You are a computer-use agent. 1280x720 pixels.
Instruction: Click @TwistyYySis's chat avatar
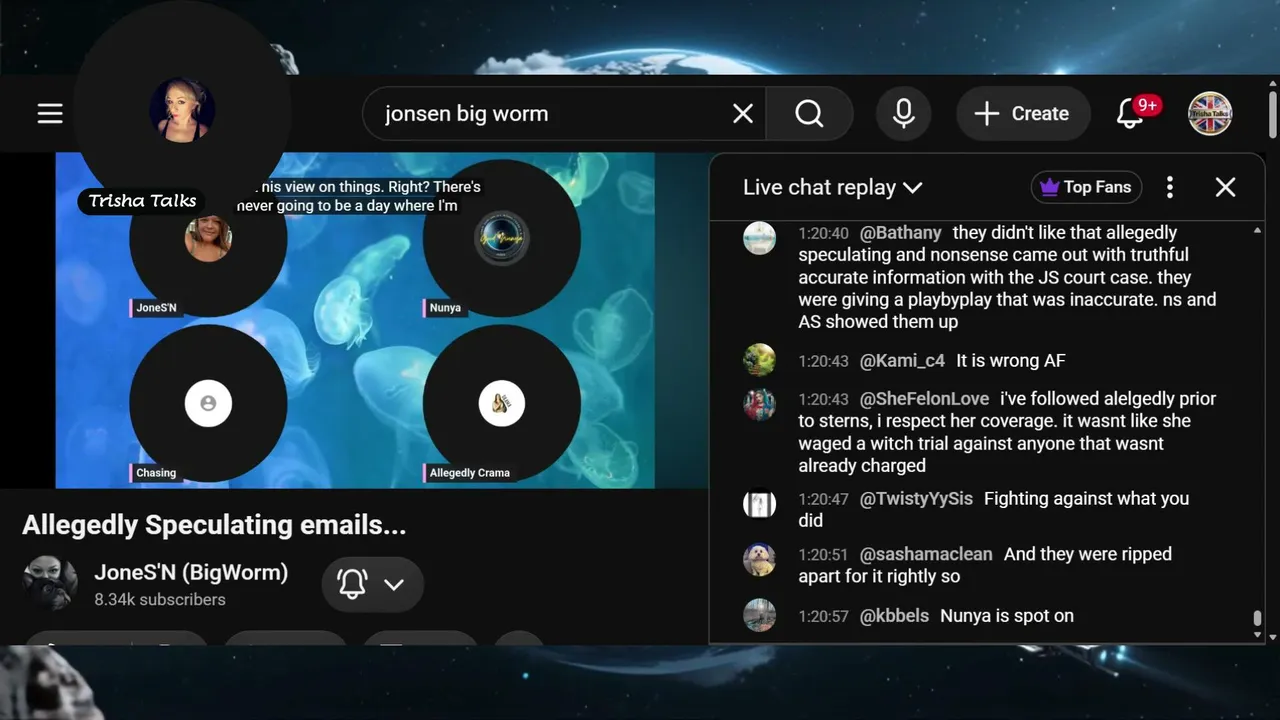click(760, 504)
